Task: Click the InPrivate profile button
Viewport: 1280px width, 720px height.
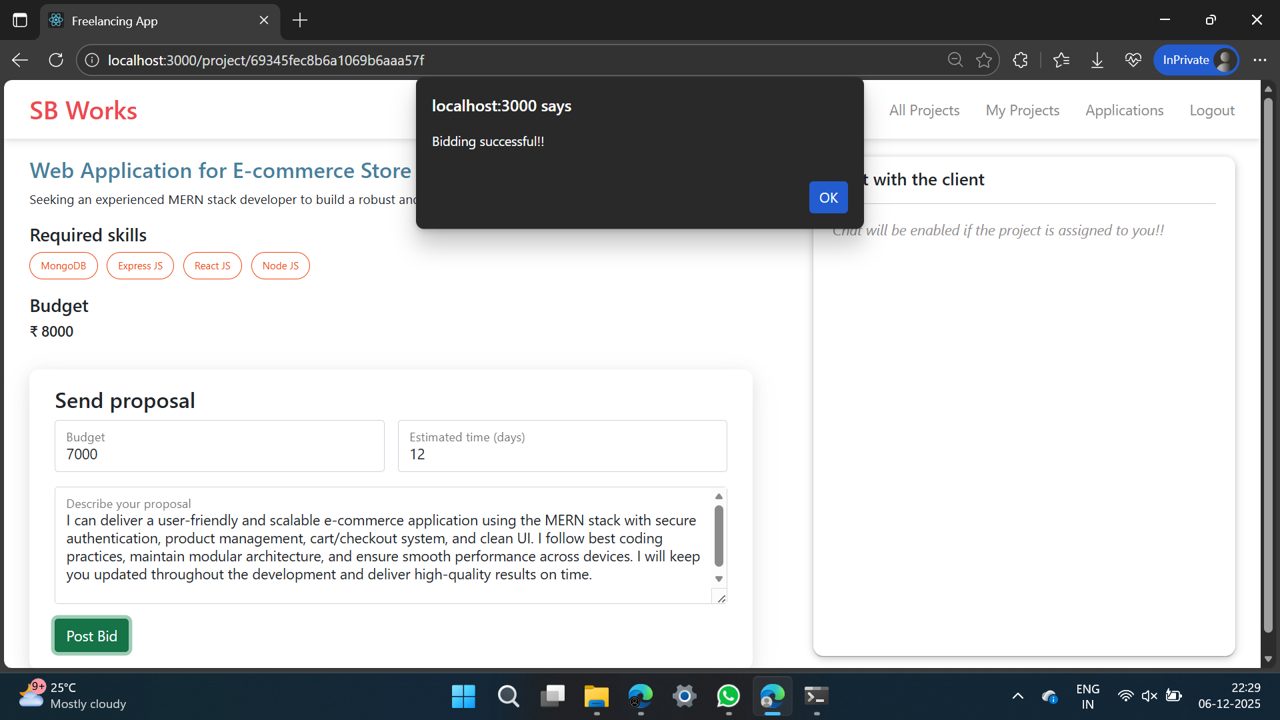Action: tap(1196, 60)
